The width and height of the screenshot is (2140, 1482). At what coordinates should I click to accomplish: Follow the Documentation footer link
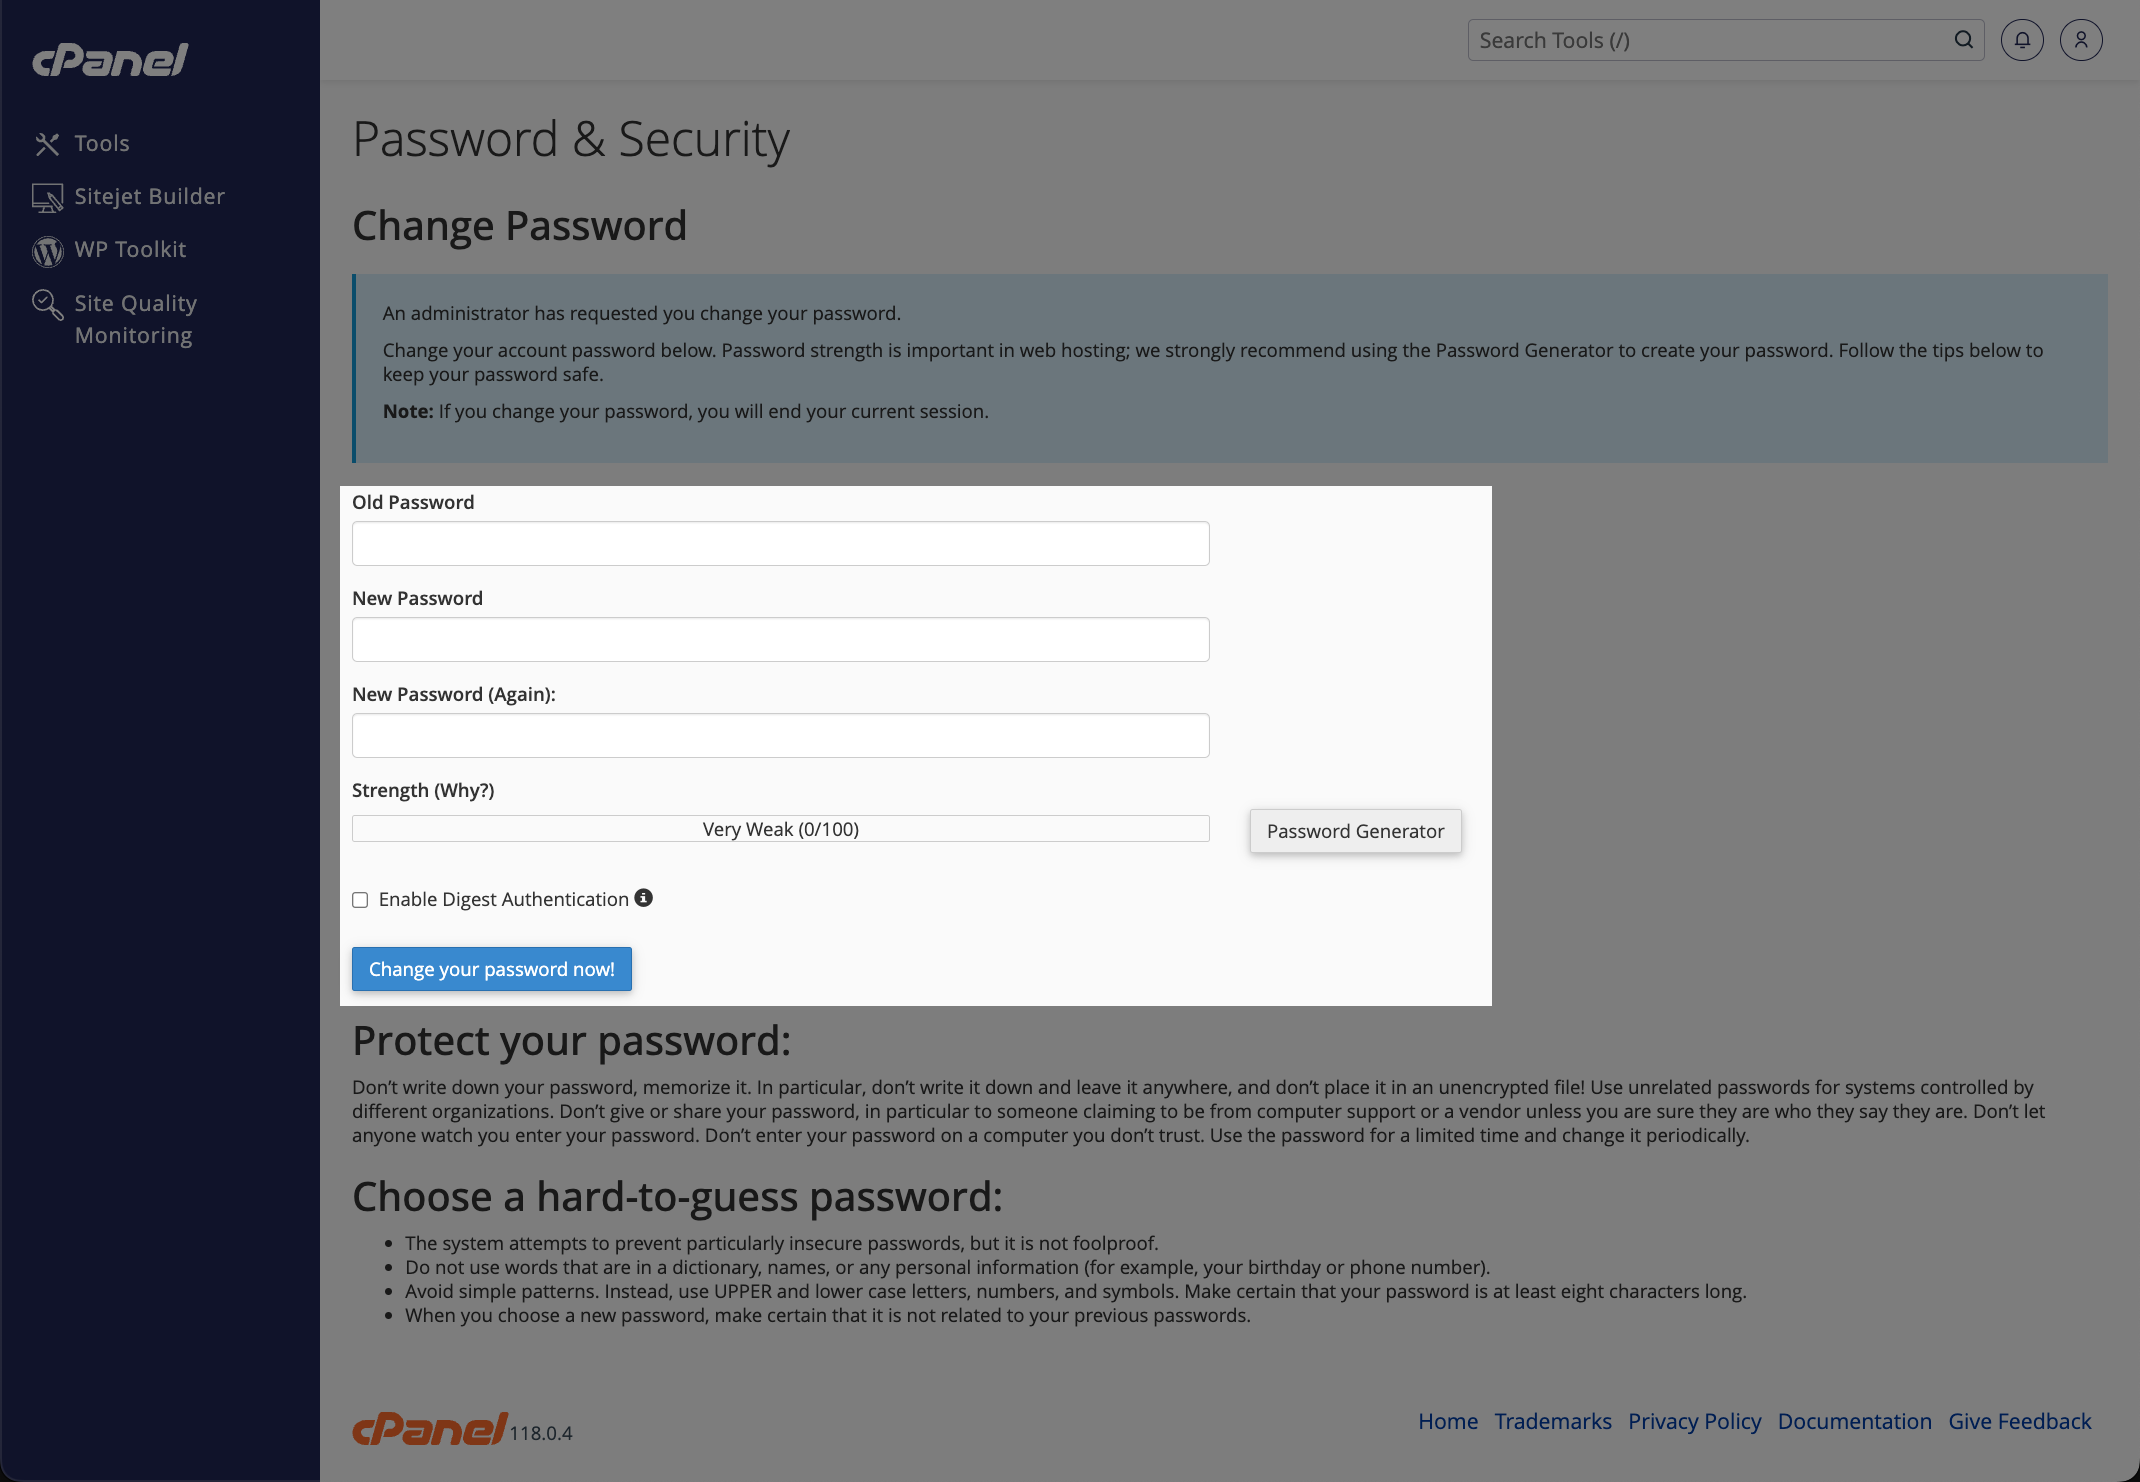1854,1421
